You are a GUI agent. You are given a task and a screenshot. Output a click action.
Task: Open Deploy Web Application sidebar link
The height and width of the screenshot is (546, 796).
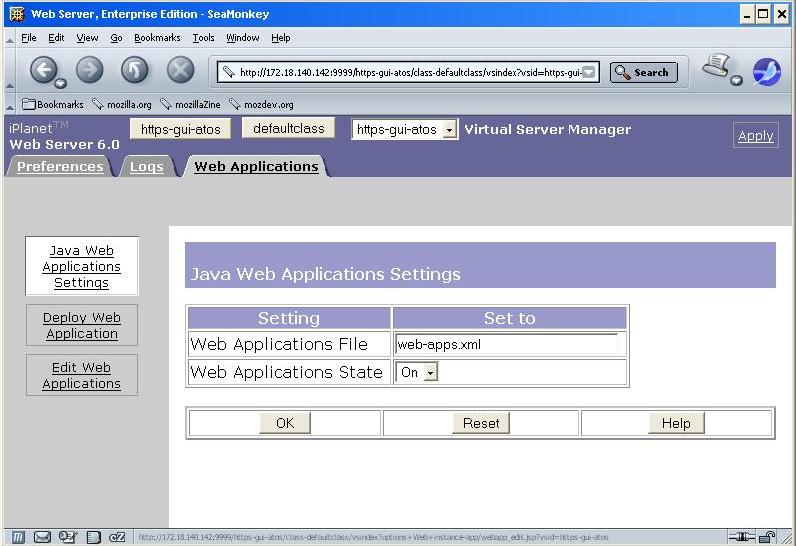[81, 325]
